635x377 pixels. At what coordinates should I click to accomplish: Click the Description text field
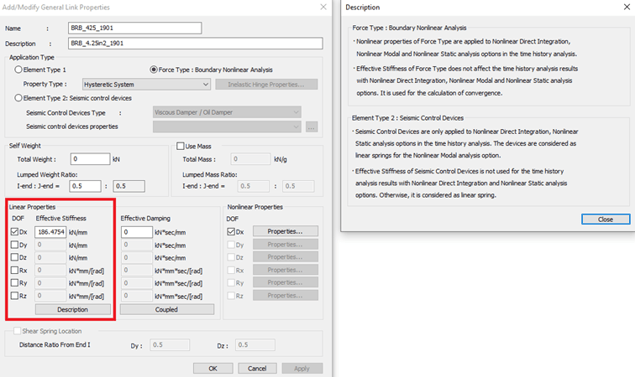[195, 43]
